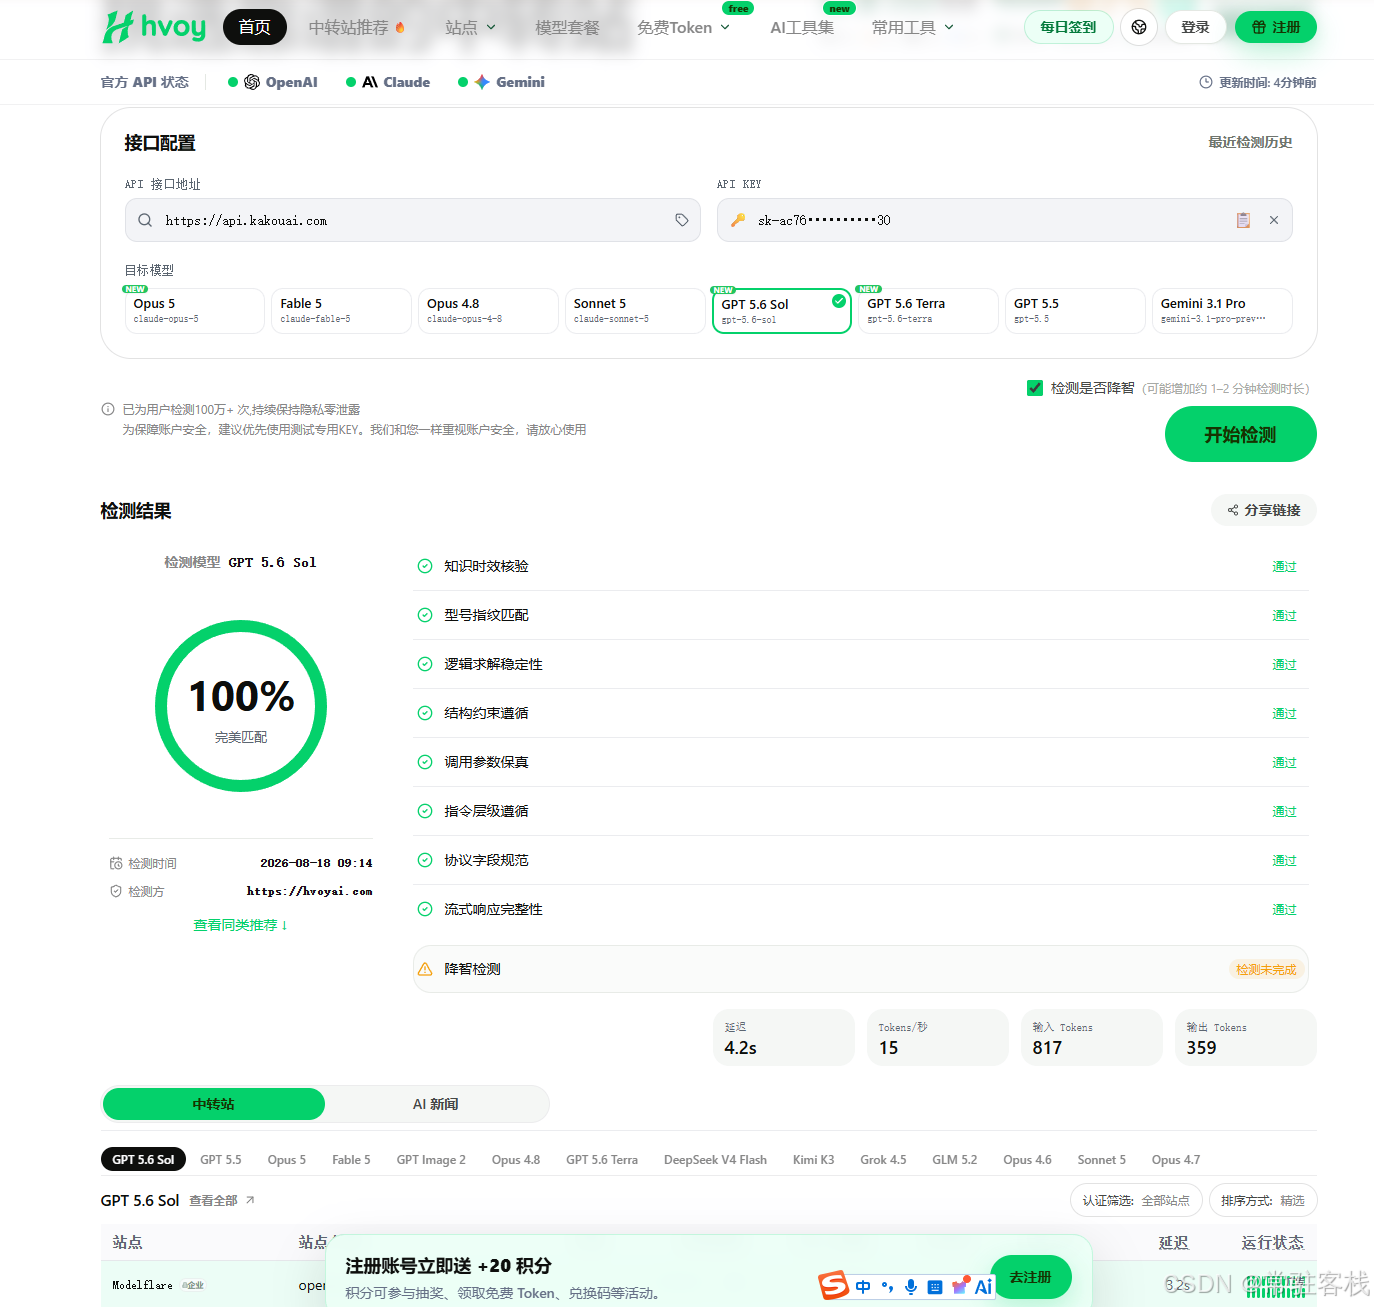Screen dimensions: 1374x1307
Task: Click the API KEY input field
Action: [x=1005, y=220]
